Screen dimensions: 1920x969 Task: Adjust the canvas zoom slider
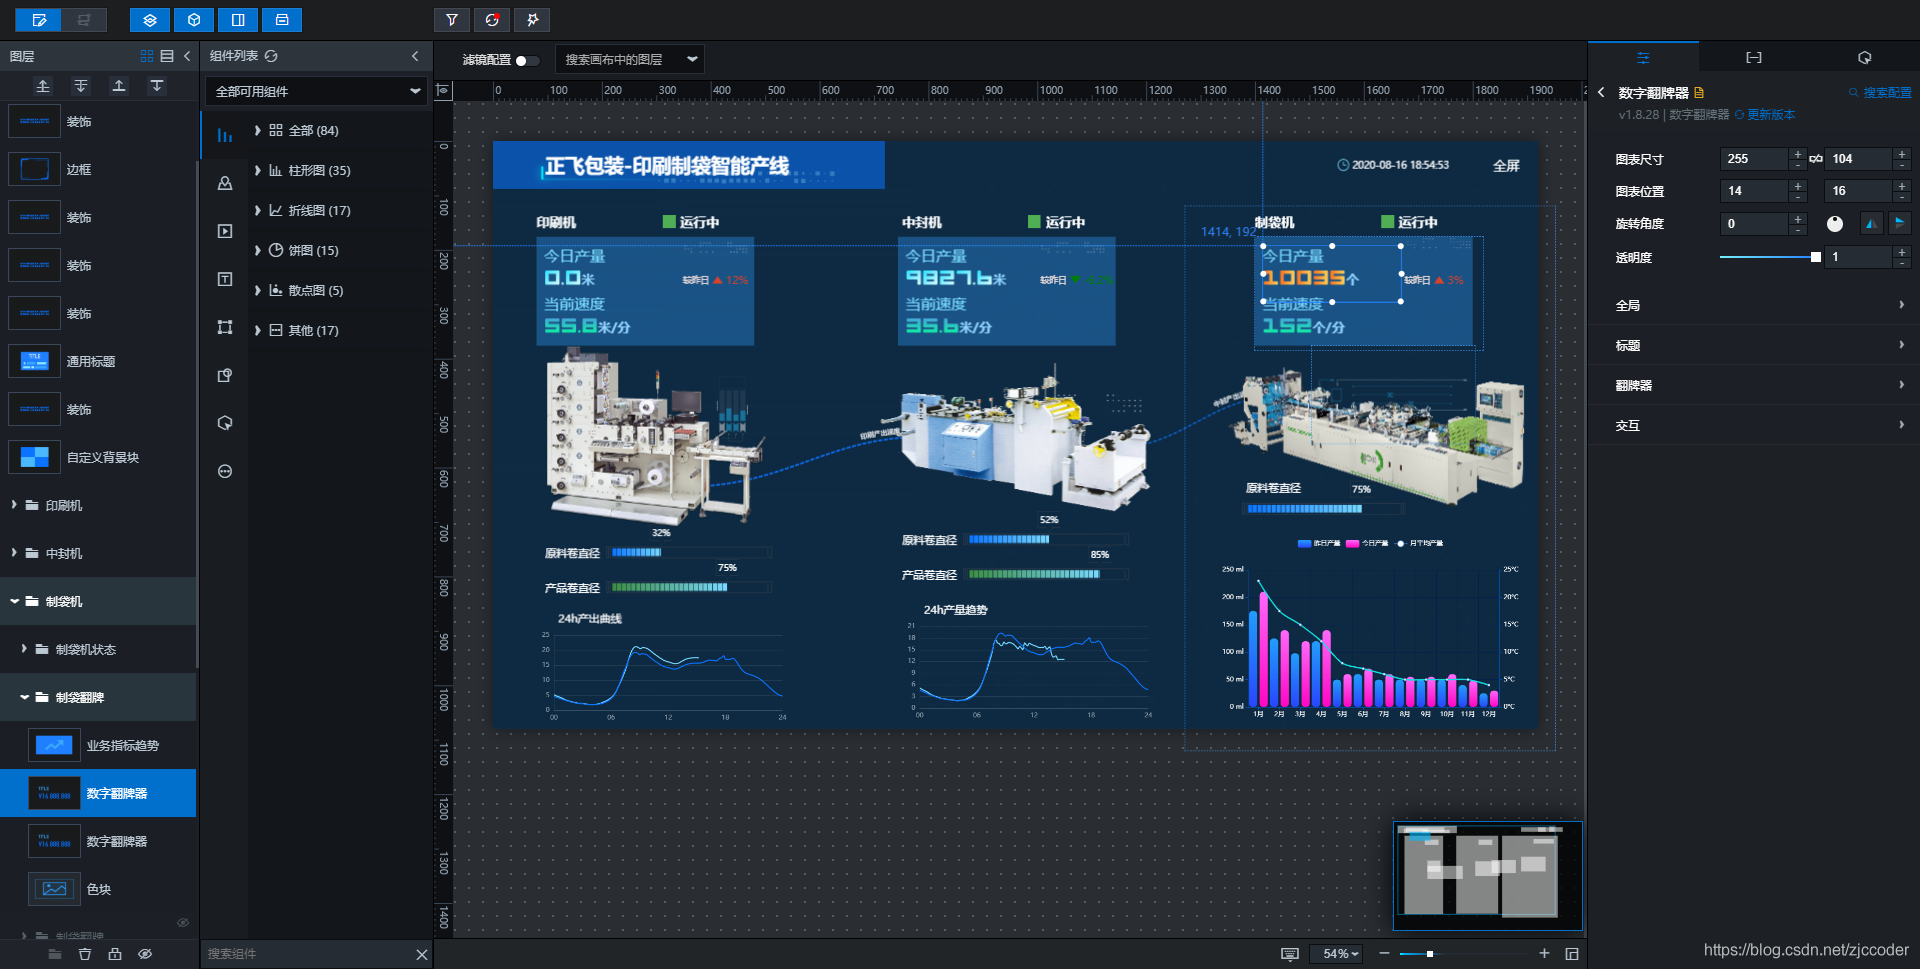tap(1430, 954)
